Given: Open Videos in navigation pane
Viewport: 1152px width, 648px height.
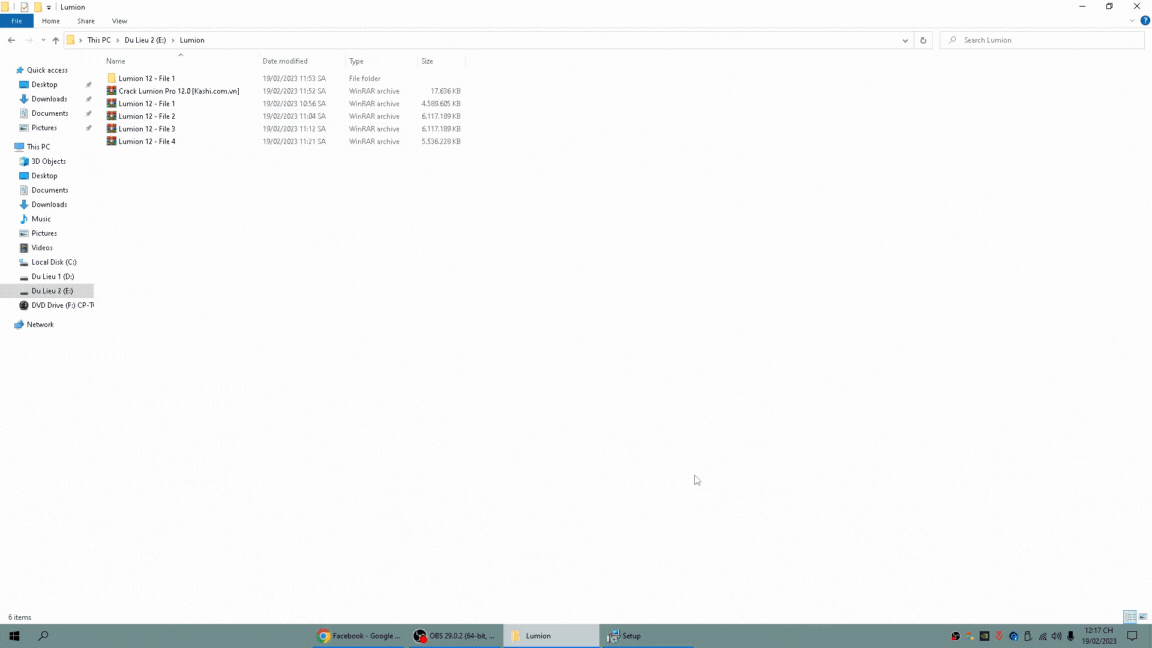Looking at the screenshot, I should [42, 248].
